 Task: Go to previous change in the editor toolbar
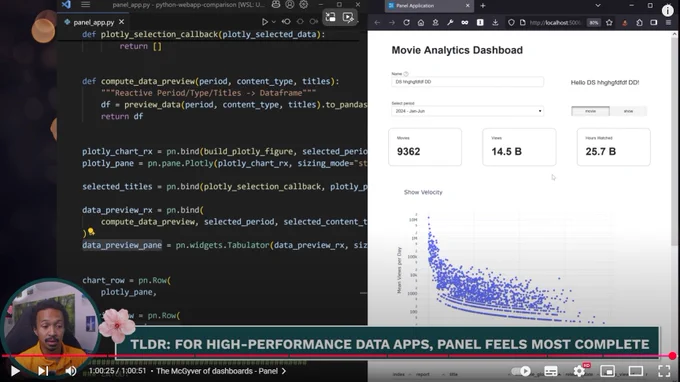pyautogui.click(x=286, y=21)
